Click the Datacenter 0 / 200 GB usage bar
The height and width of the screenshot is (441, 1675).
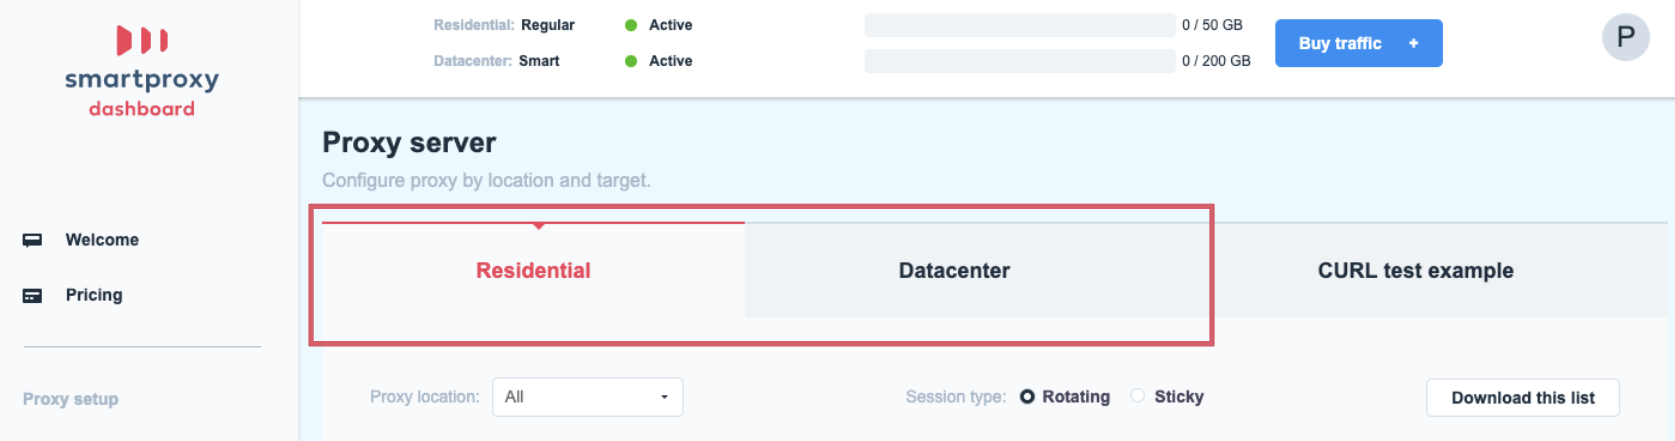pyautogui.click(x=1020, y=61)
